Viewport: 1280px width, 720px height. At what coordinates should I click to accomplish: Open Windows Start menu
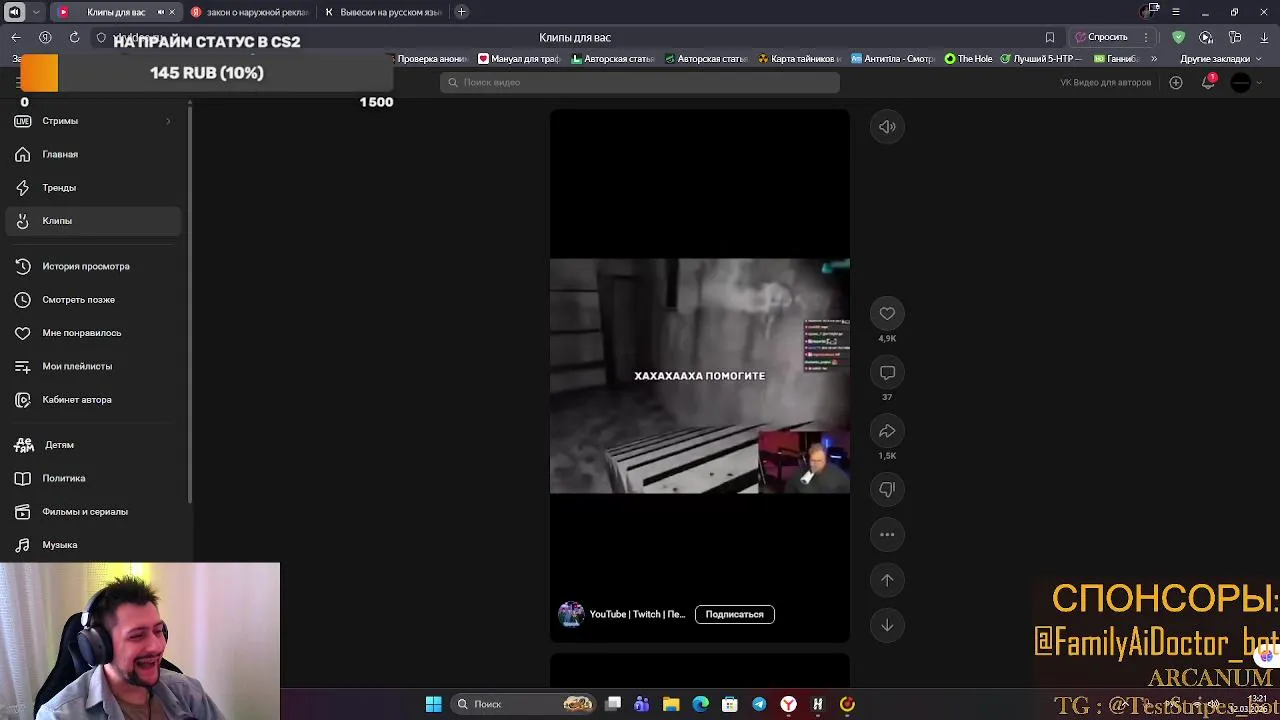[433, 704]
